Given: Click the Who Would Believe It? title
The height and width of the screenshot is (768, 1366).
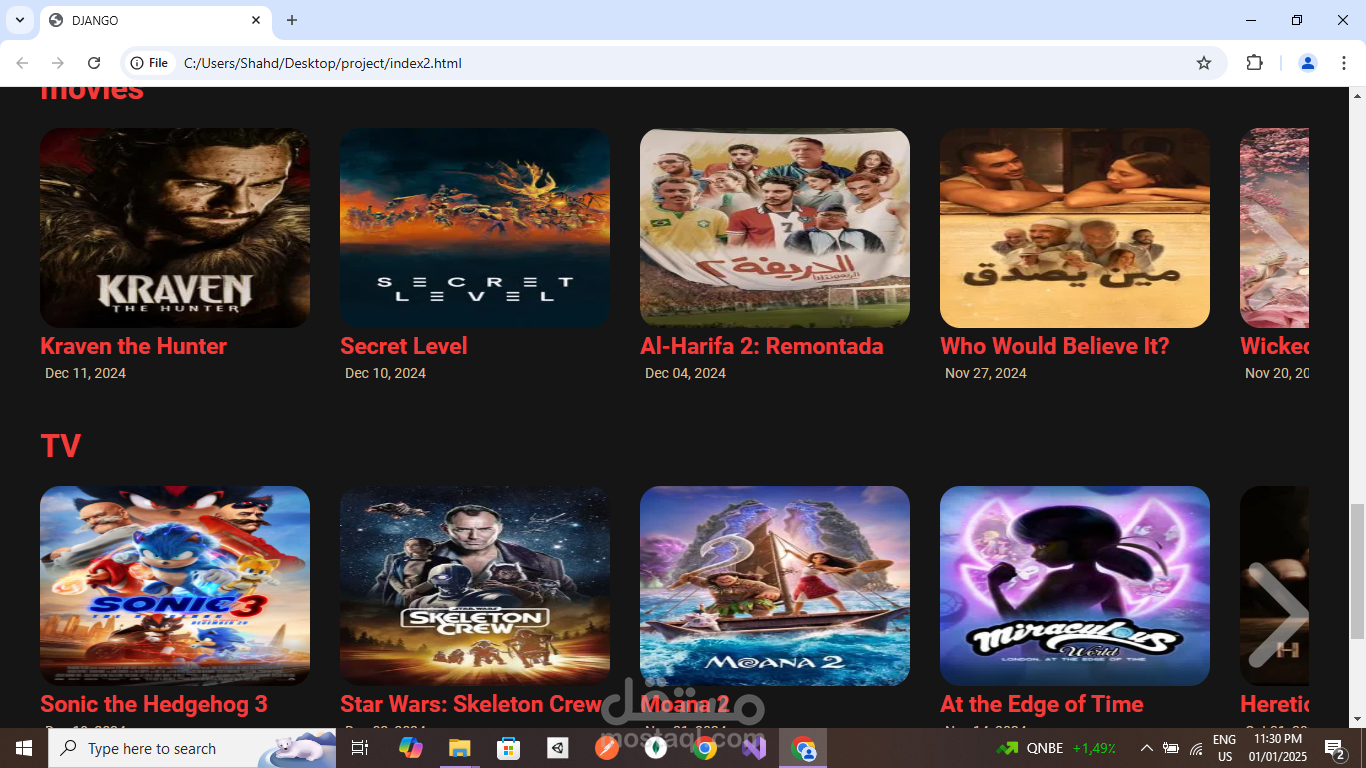Looking at the screenshot, I should 1055,346.
